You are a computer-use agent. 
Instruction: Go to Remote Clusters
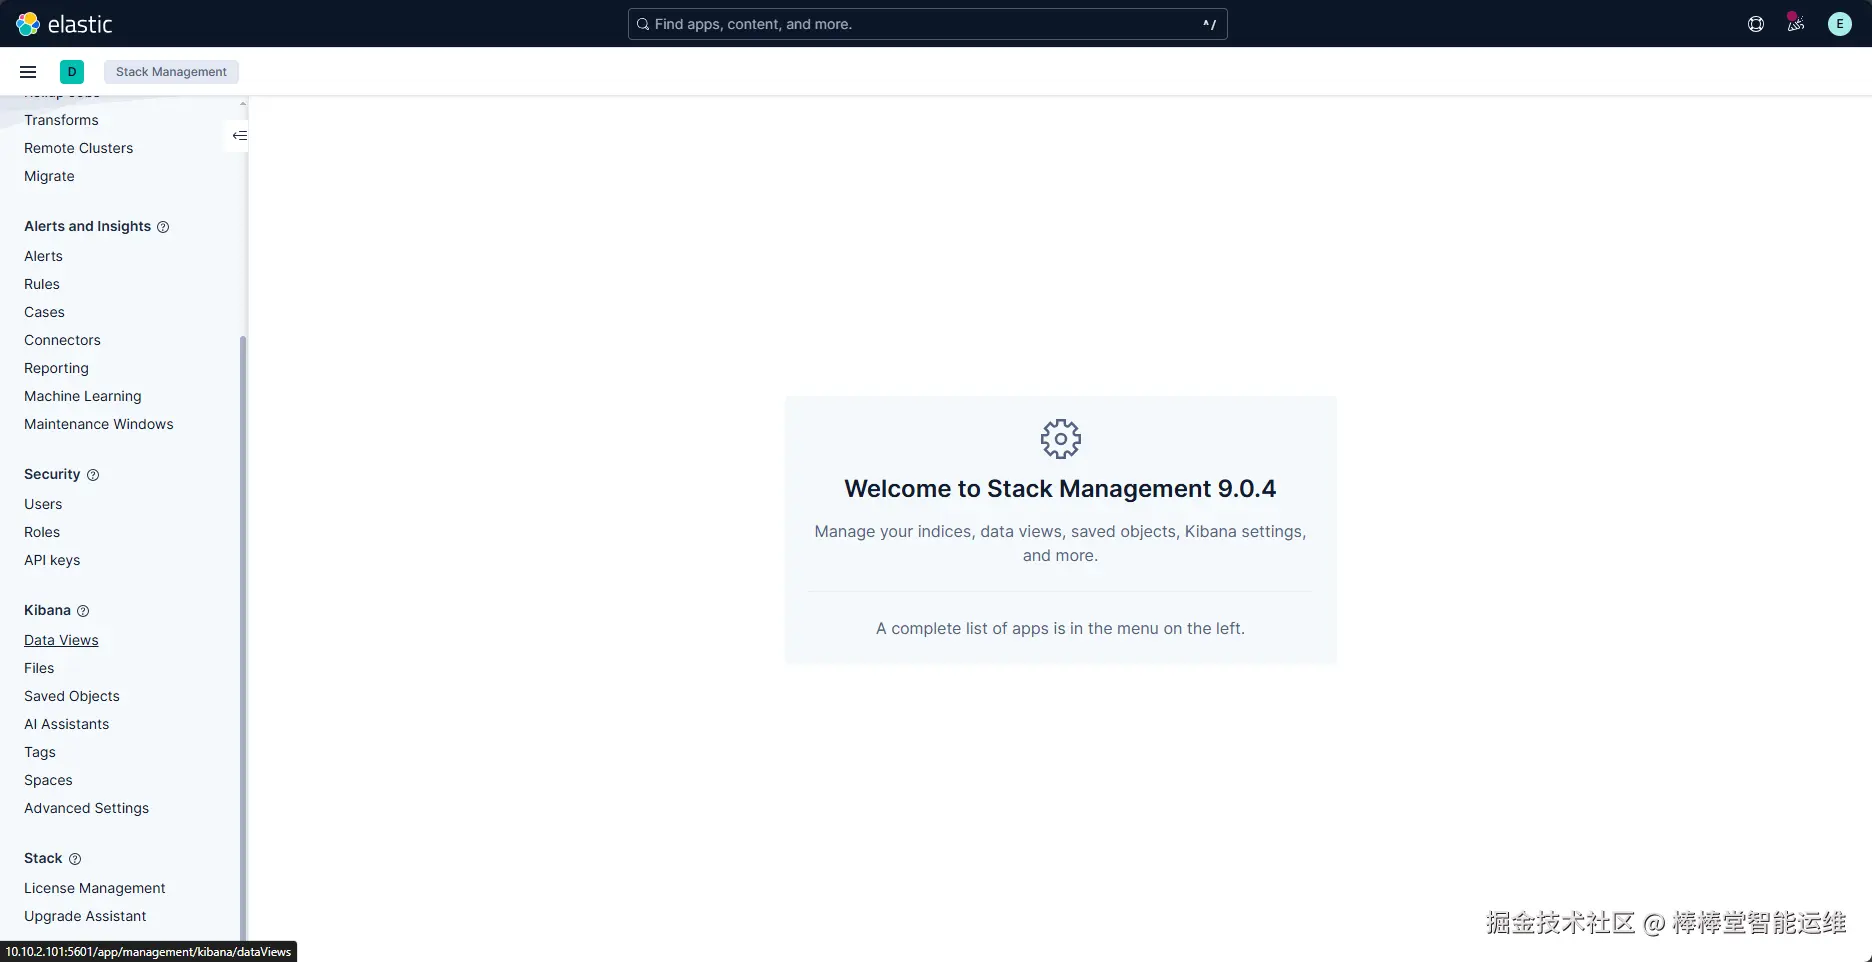[78, 148]
